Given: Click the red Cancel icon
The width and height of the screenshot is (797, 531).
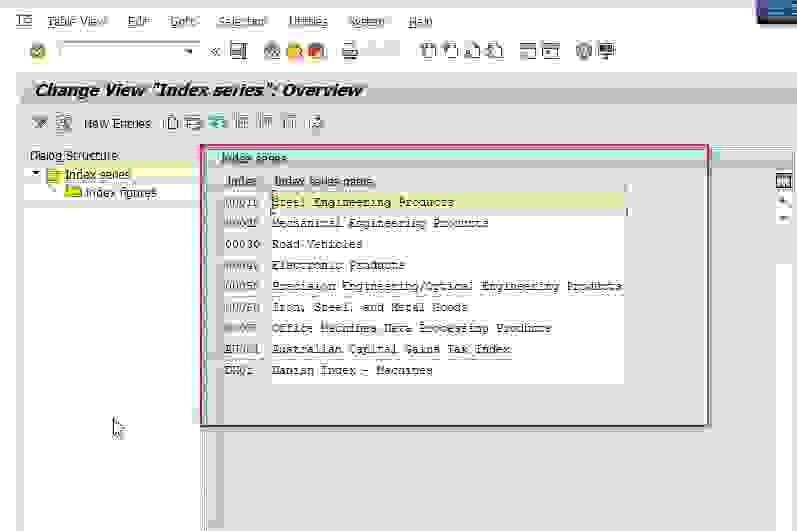Looking at the screenshot, I should pyautogui.click(x=316, y=51).
